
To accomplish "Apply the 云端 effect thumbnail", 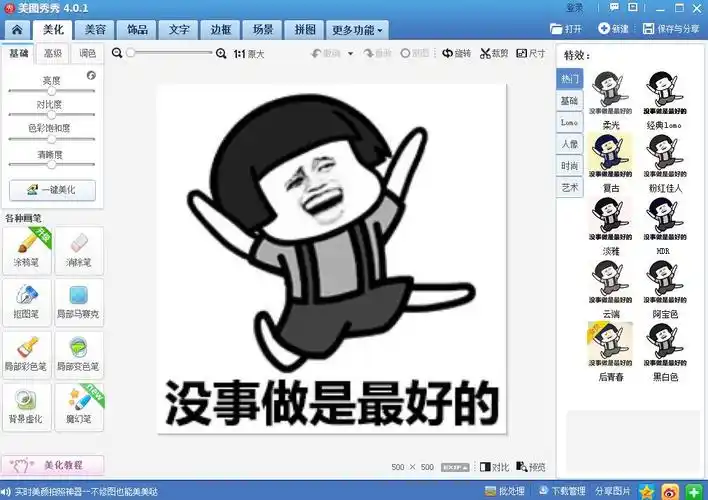I will tap(610, 282).
